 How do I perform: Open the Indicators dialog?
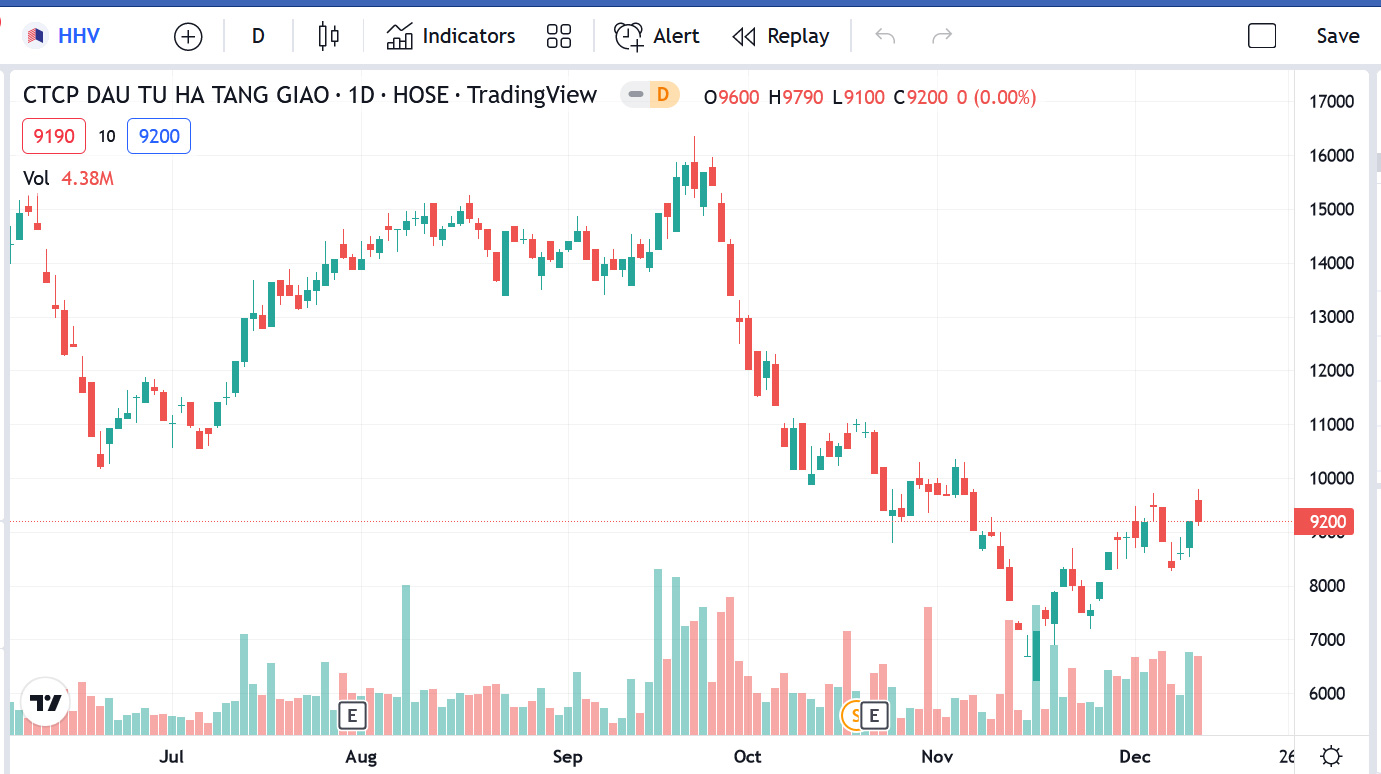(451, 37)
